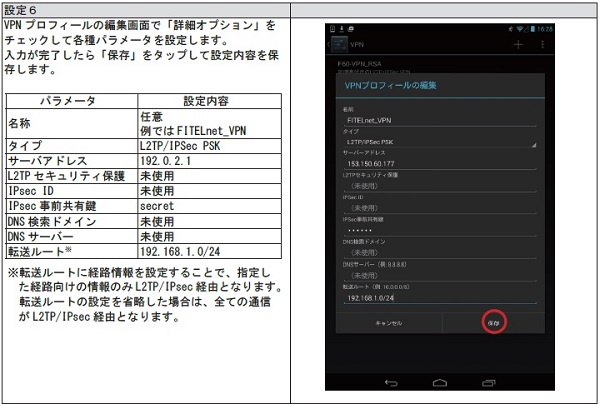
Task: Tap the add VPN plus icon
Action: [517, 45]
